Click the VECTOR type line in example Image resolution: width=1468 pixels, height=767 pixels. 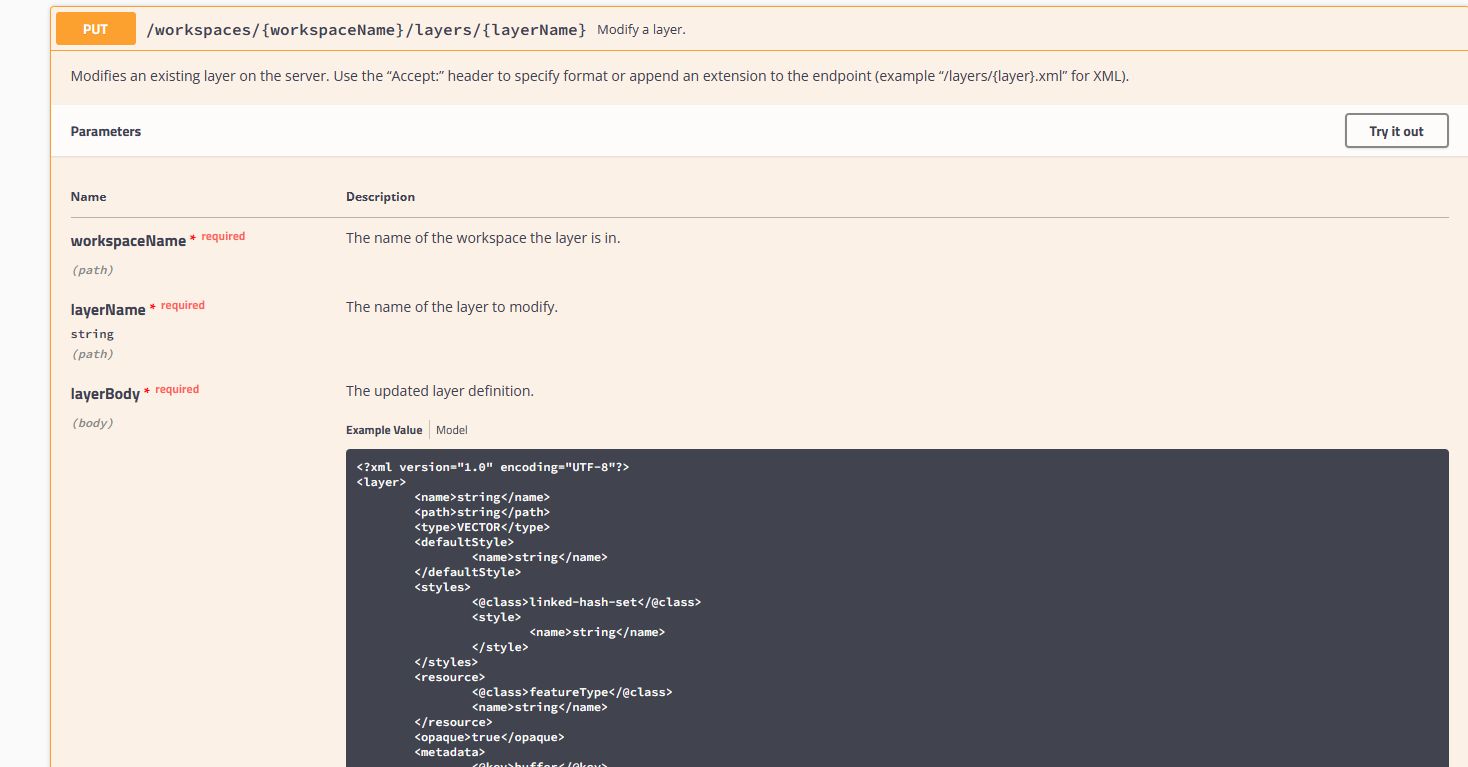pos(482,526)
